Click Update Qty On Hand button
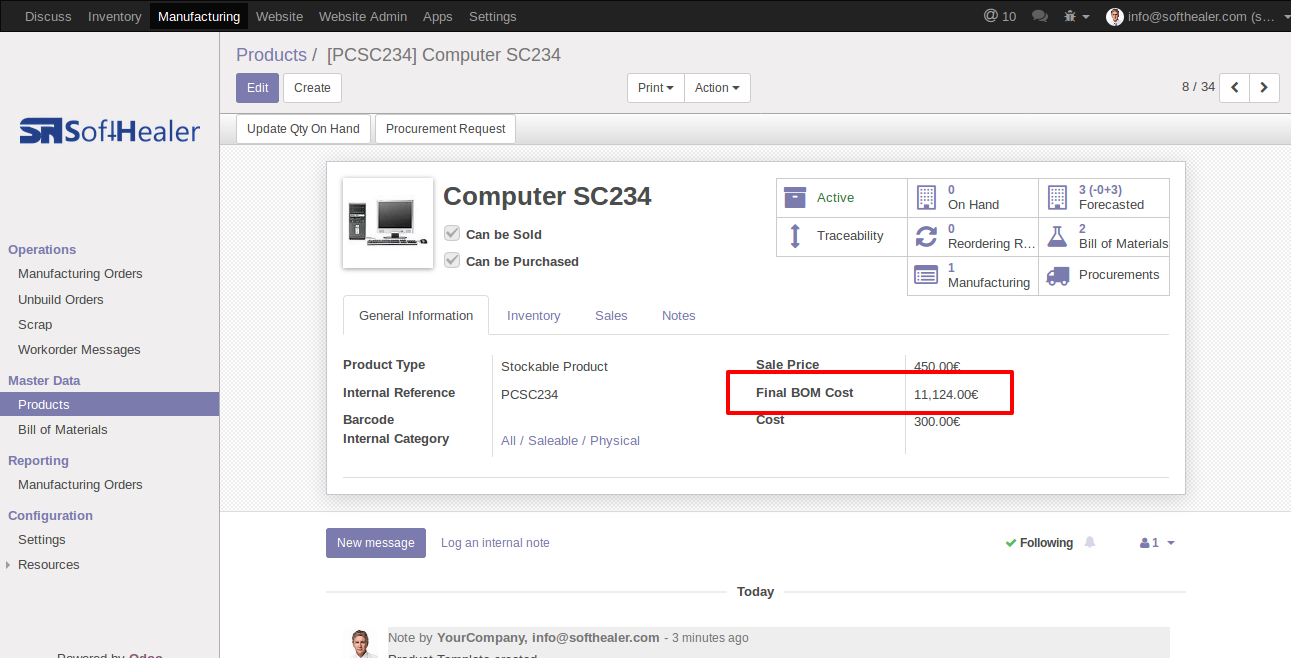Screen dimensions: 1291x658 tap(303, 129)
